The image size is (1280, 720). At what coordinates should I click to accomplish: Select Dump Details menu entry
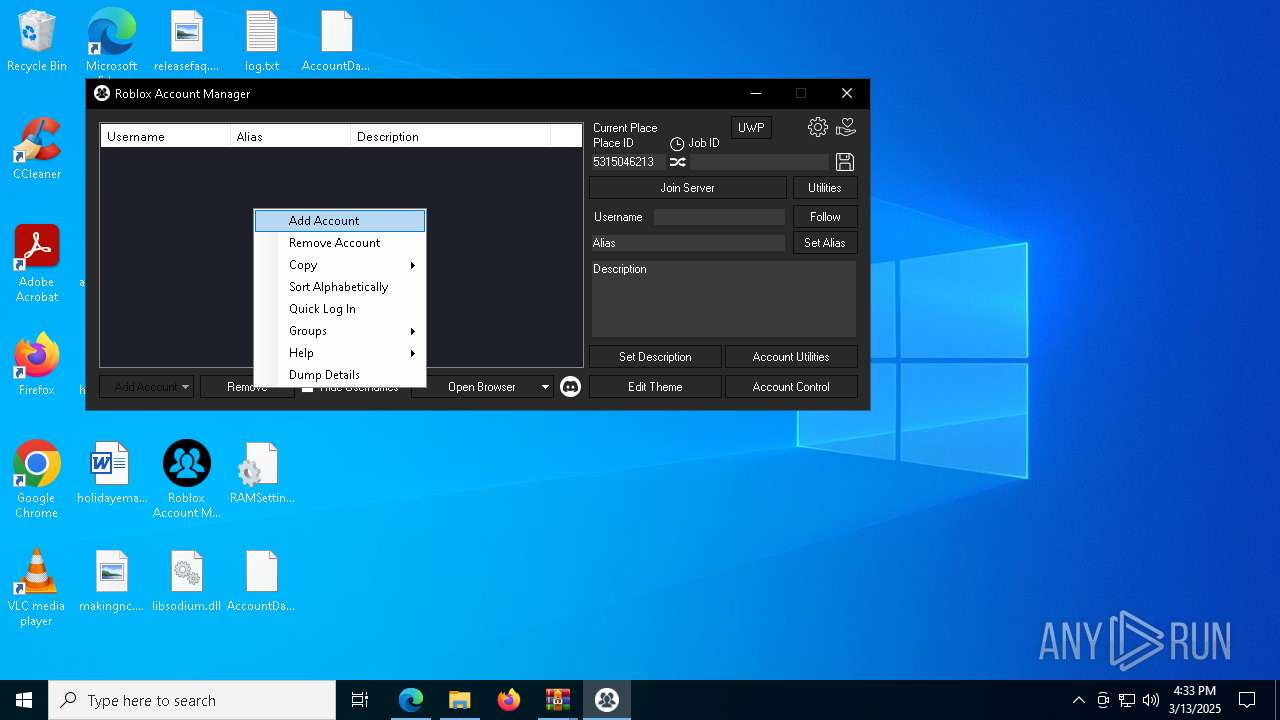340,375
